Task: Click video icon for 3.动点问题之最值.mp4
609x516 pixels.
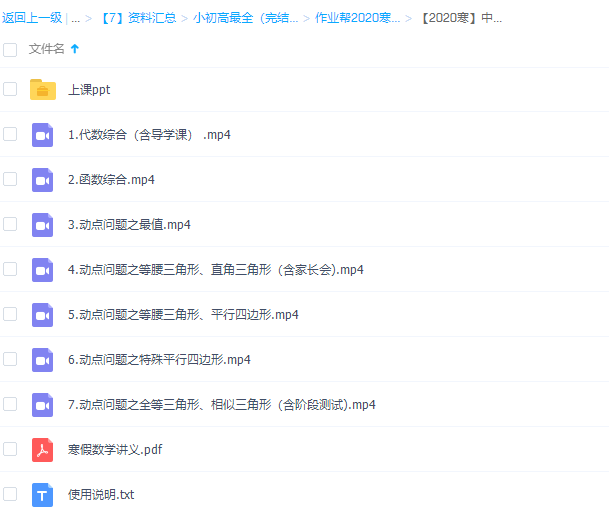Action: click(x=42, y=225)
